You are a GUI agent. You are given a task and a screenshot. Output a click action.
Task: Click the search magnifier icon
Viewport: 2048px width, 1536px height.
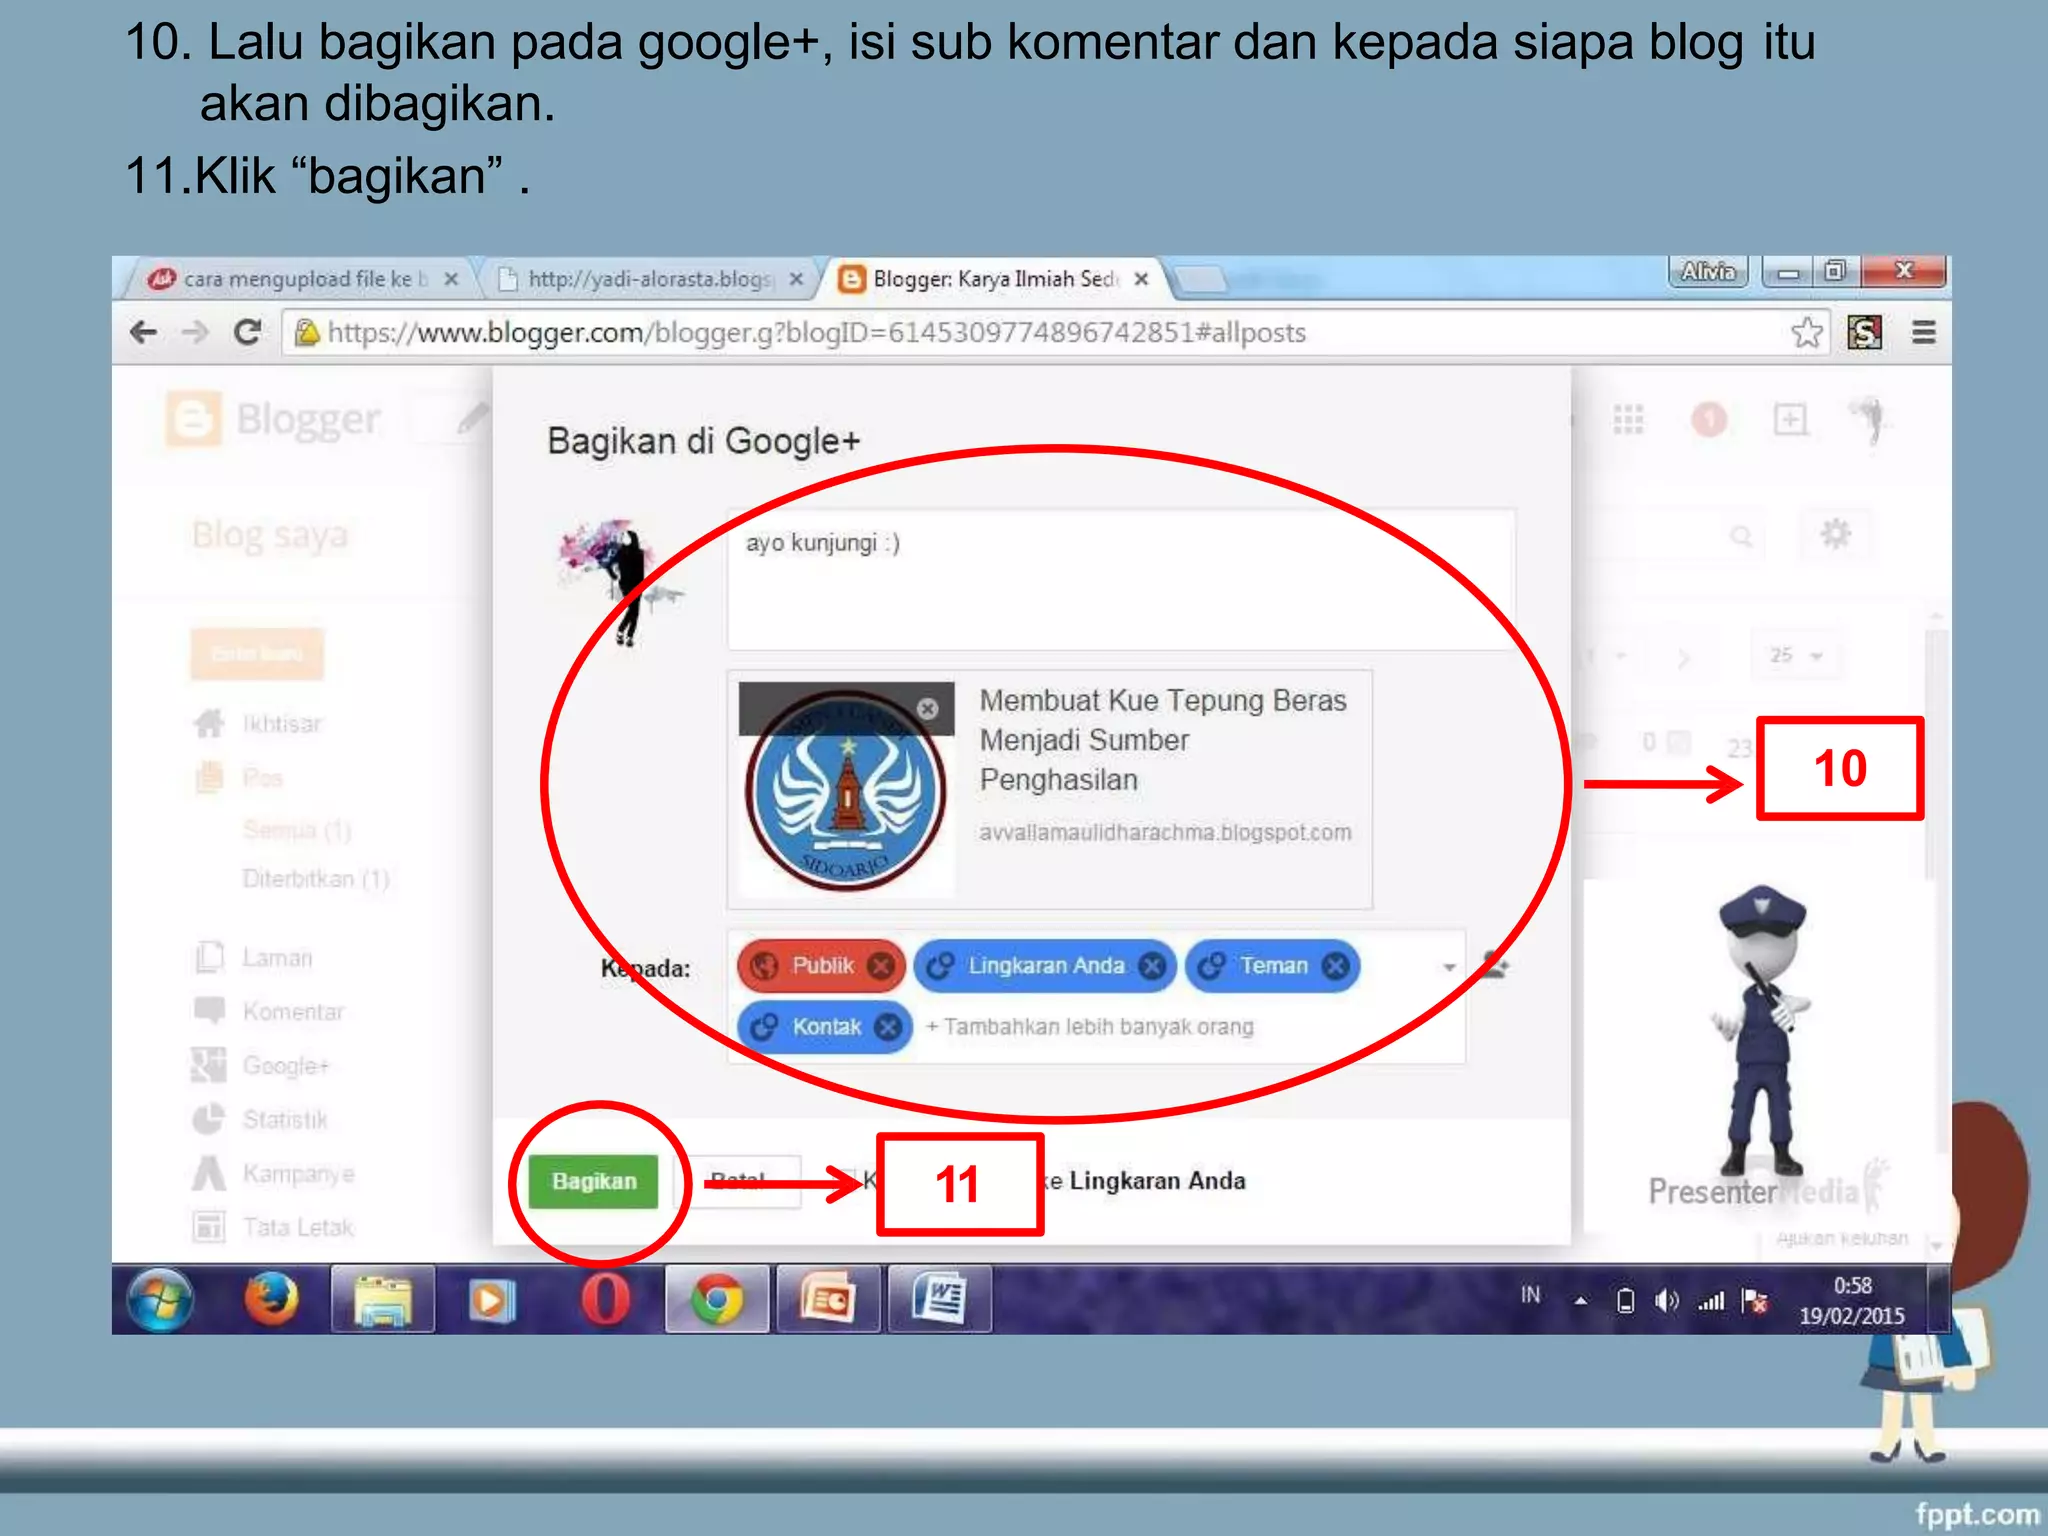coord(1741,536)
